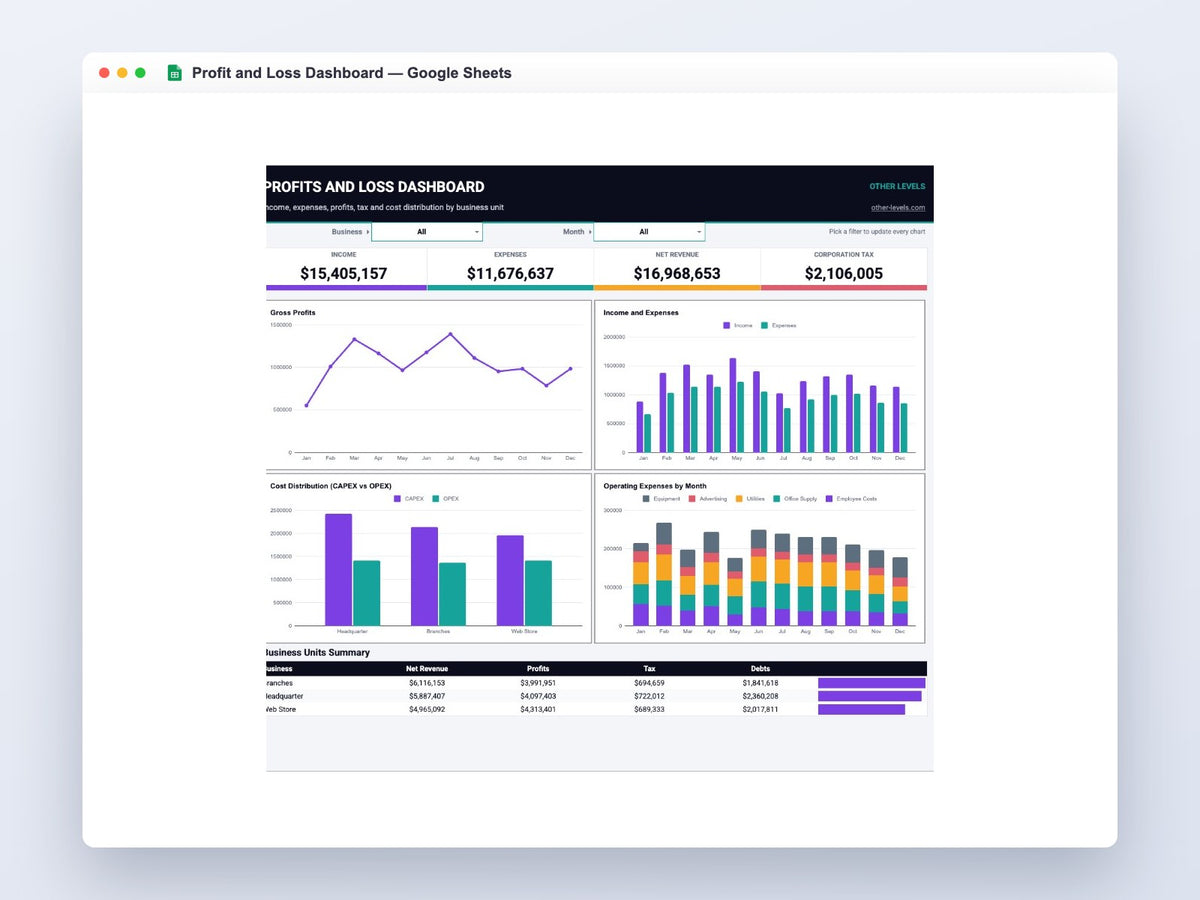Click the OTHER LEVELS brand link
The height and width of the screenshot is (900, 1200).
click(x=897, y=186)
